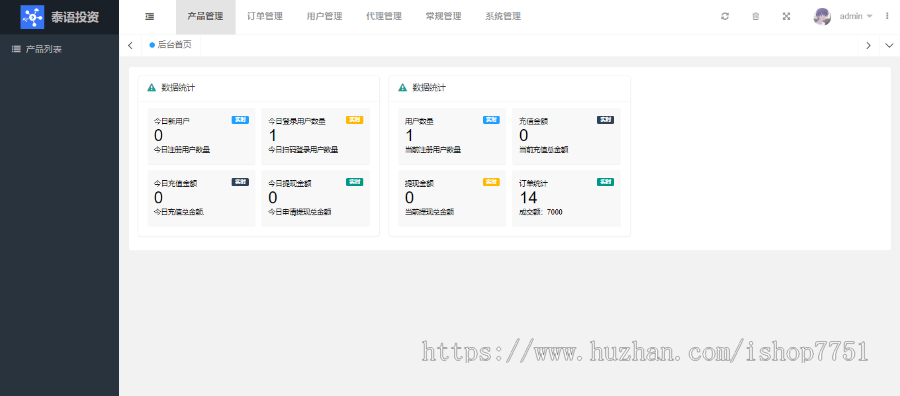The width and height of the screenshot is (900, 396).
Task: Click the green badge on the 今日提现金额 card
Action: pyautogui.click(x=354, y=182)
